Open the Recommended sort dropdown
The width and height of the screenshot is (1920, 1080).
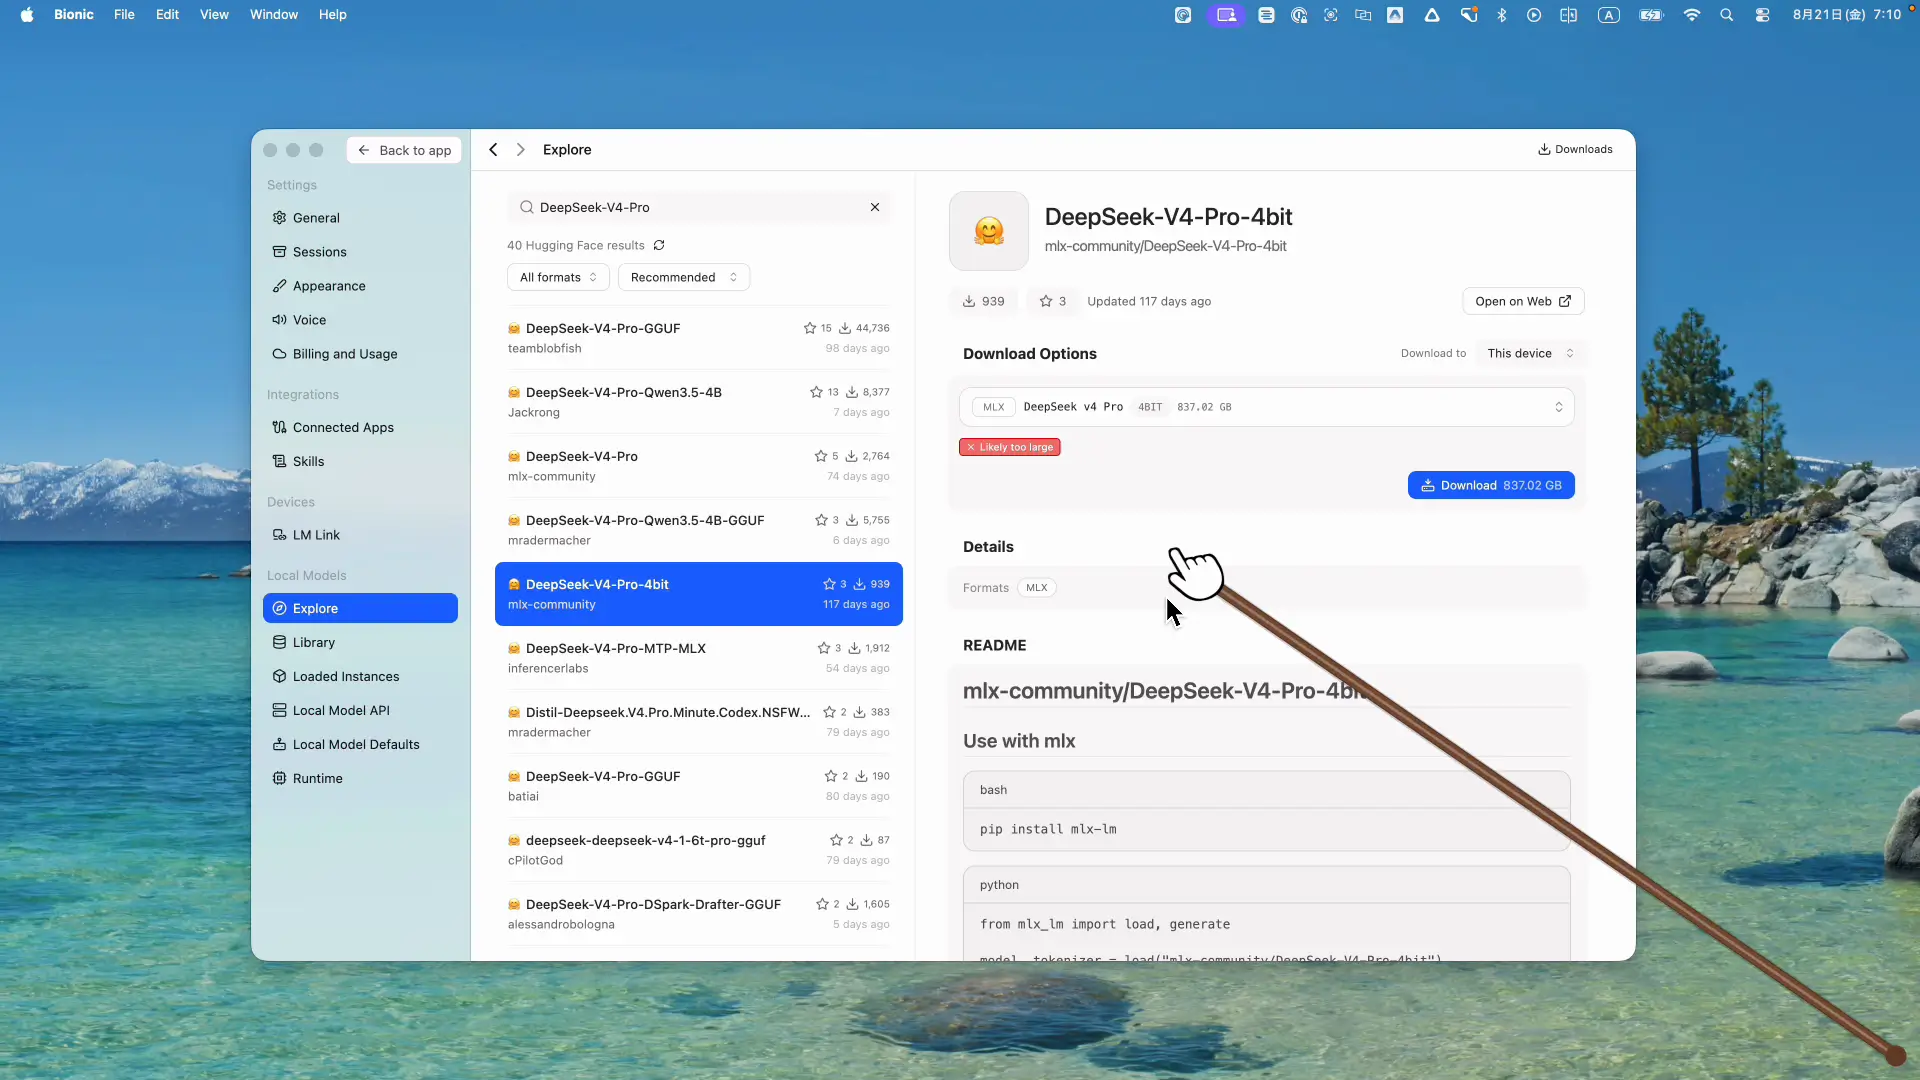pyautogui.click(x=684, y=277)
